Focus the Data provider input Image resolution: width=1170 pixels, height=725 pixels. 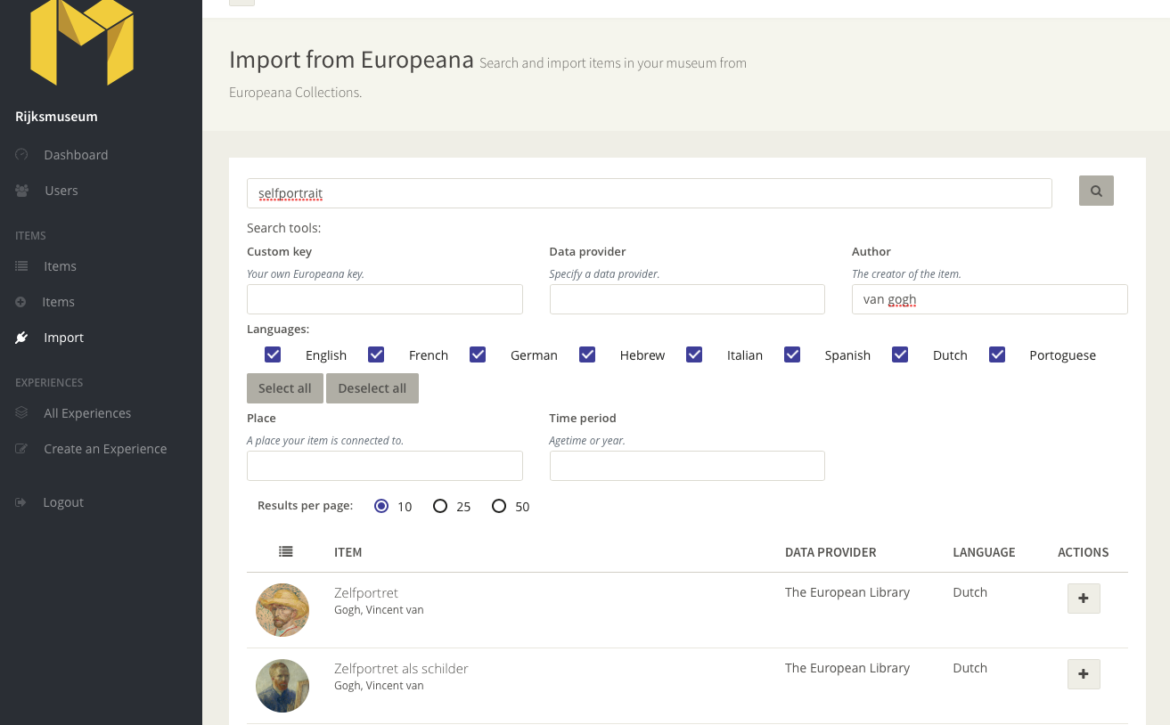pos(687,299)
